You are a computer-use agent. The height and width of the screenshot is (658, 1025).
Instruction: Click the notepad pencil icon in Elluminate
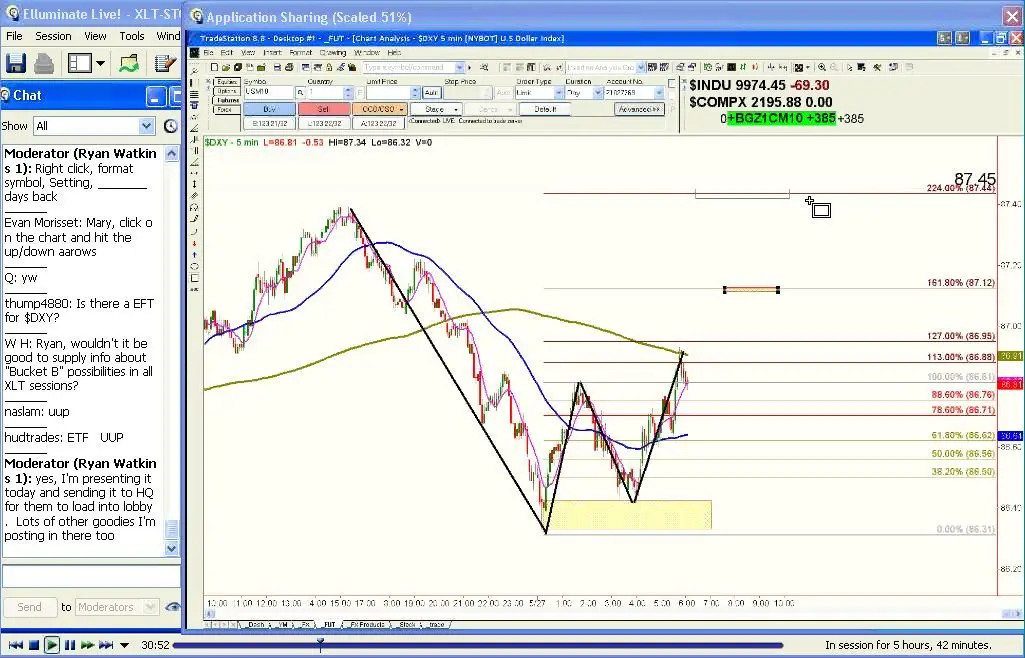point(164,63)
